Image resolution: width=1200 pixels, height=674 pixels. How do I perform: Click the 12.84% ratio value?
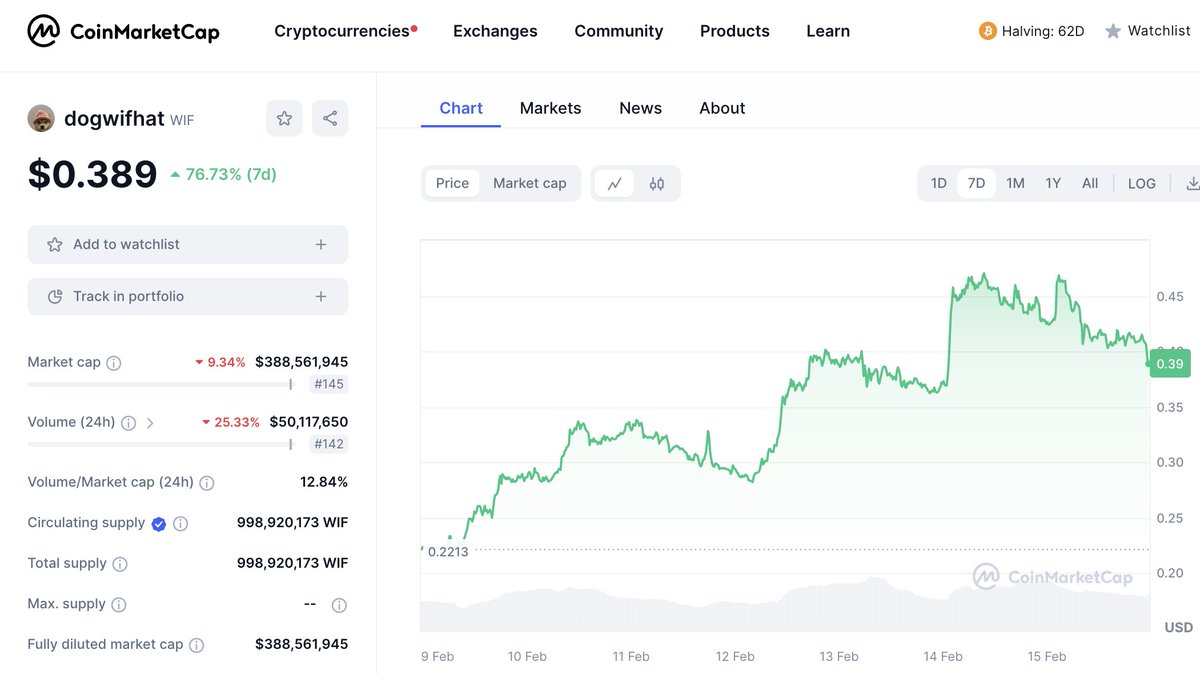pos(324,482)
